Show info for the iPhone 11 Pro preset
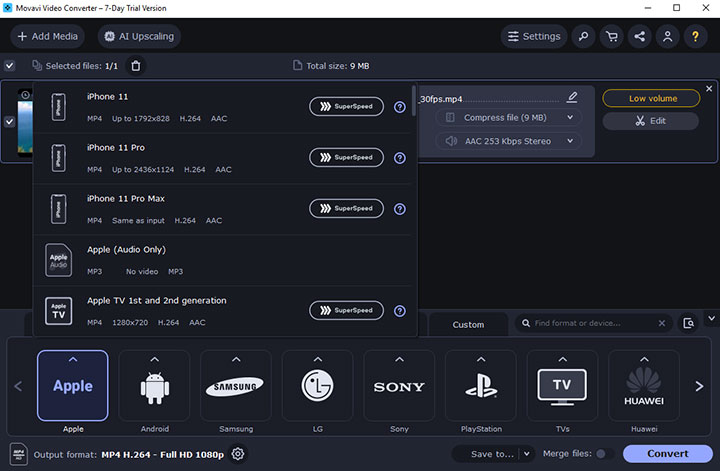The width and height of the screenshot is (720, 471). (x=400, y=158)
